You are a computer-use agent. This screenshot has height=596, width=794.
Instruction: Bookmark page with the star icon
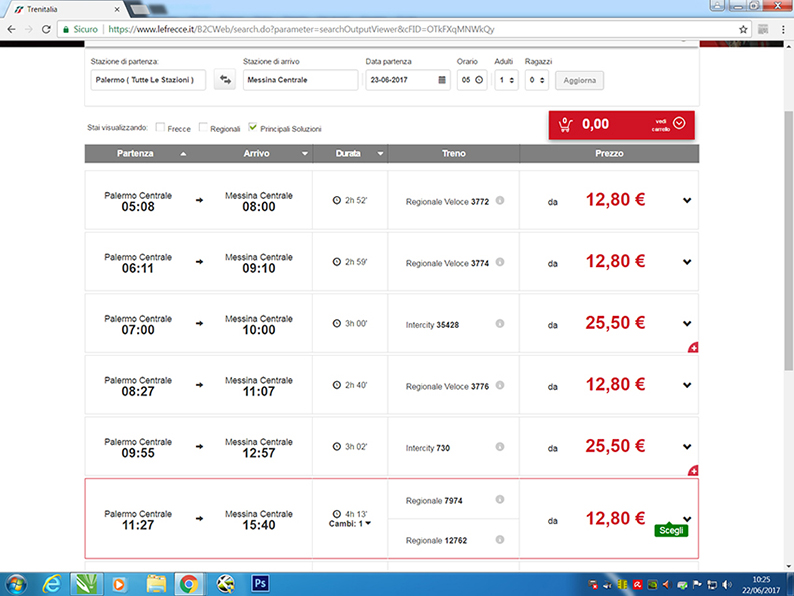click(743, 30)
